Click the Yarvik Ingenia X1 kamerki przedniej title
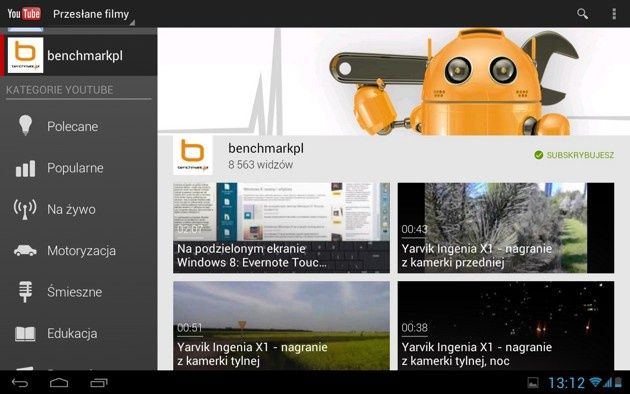The height and width of the screenshot is (394, 630). tap(477, 256)
